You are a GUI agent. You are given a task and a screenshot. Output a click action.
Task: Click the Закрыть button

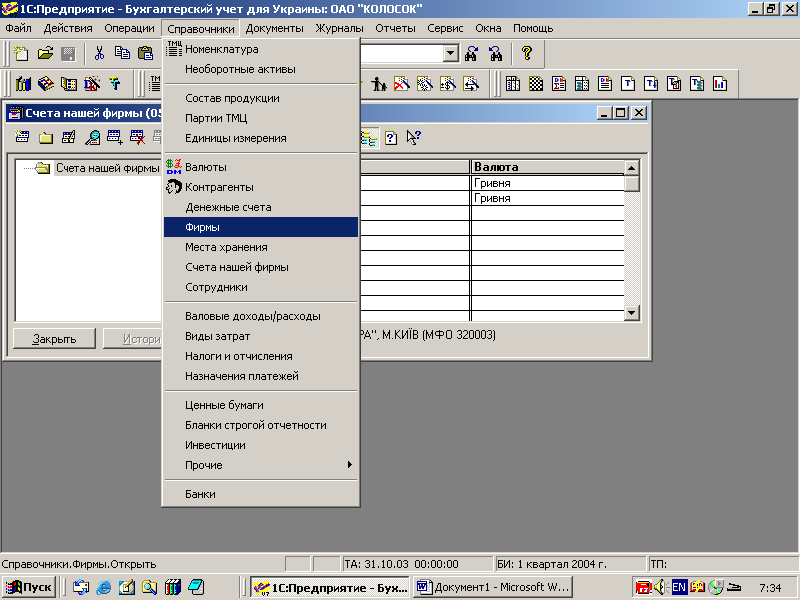(54, 339)
